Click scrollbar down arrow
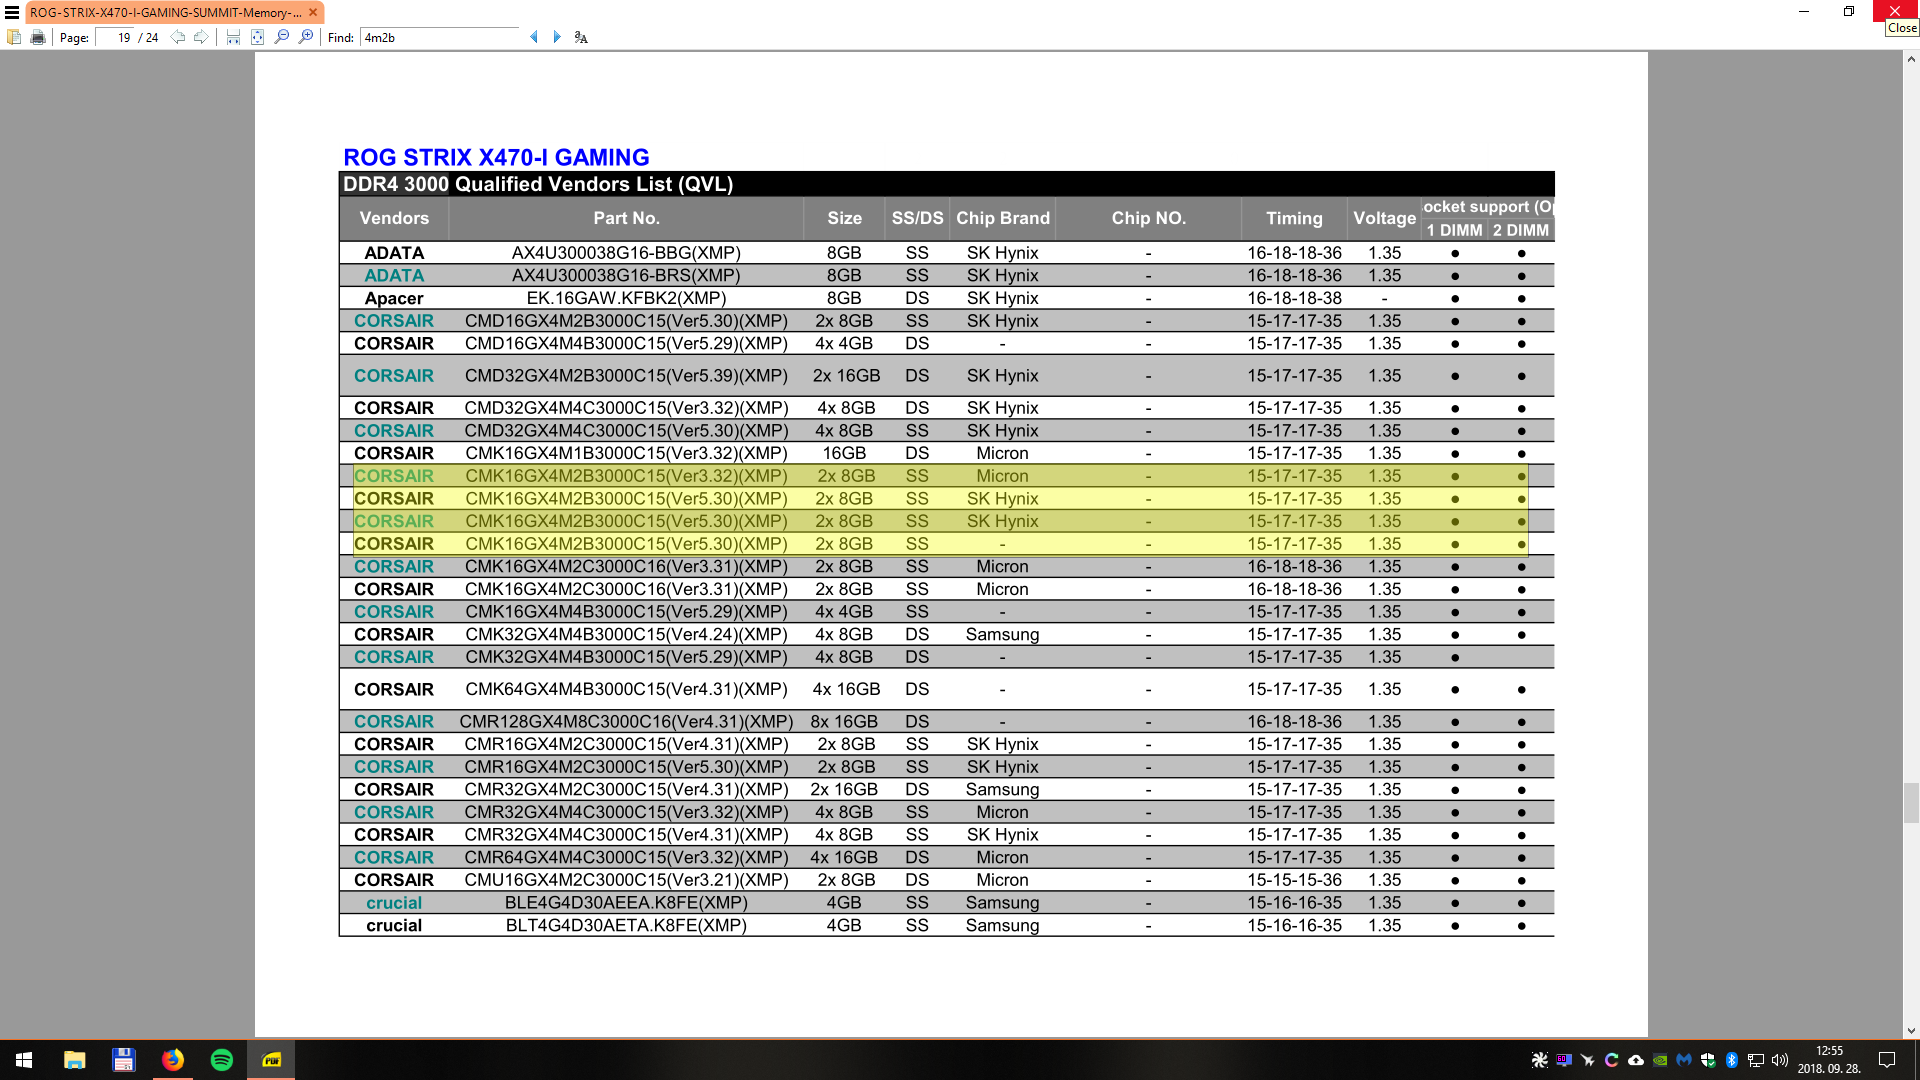Viewport: 1920px width, 1080px height. click(1911, 1031)
